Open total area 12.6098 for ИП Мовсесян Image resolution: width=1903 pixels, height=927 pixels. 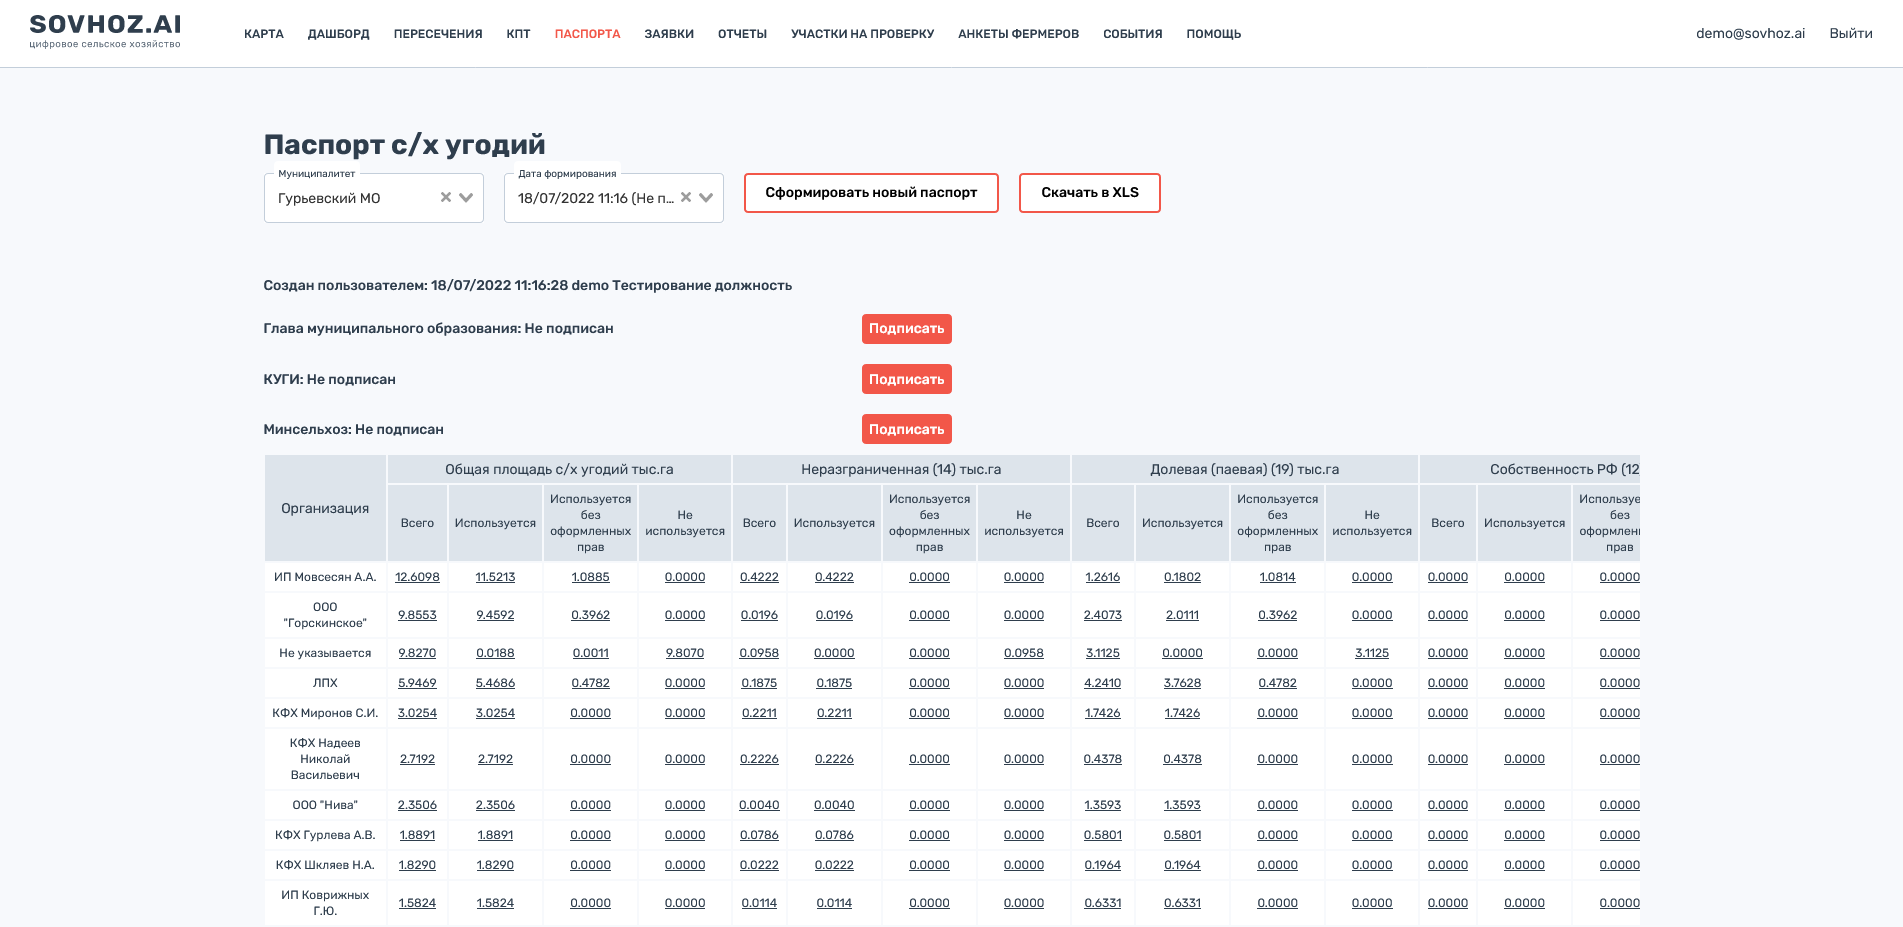click(417, 577)
